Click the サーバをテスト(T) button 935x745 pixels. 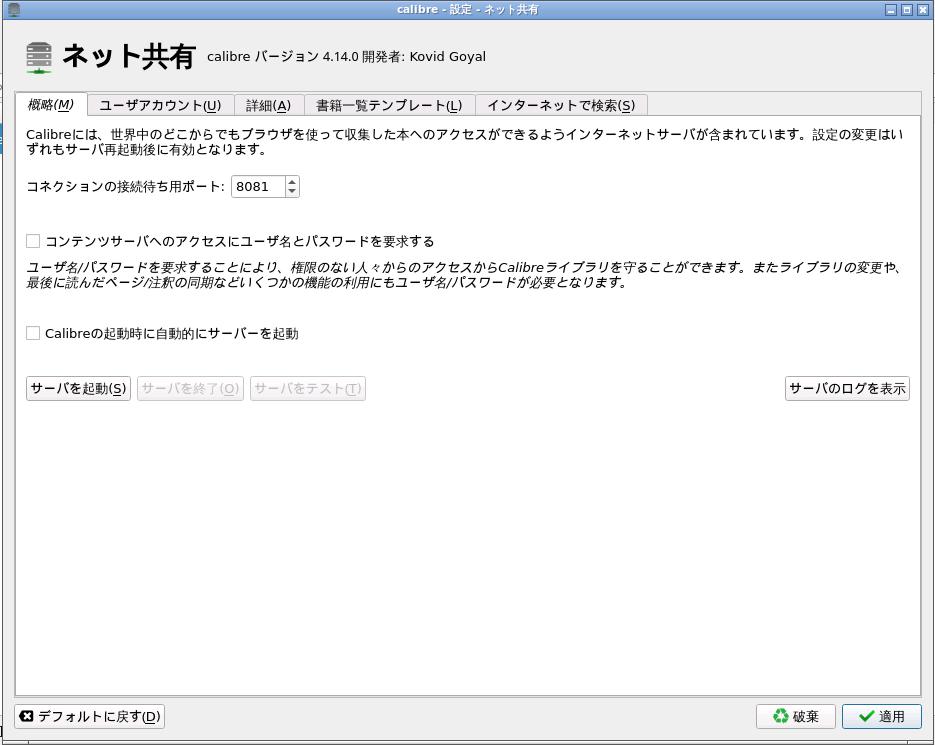click(x=308, y=388)
